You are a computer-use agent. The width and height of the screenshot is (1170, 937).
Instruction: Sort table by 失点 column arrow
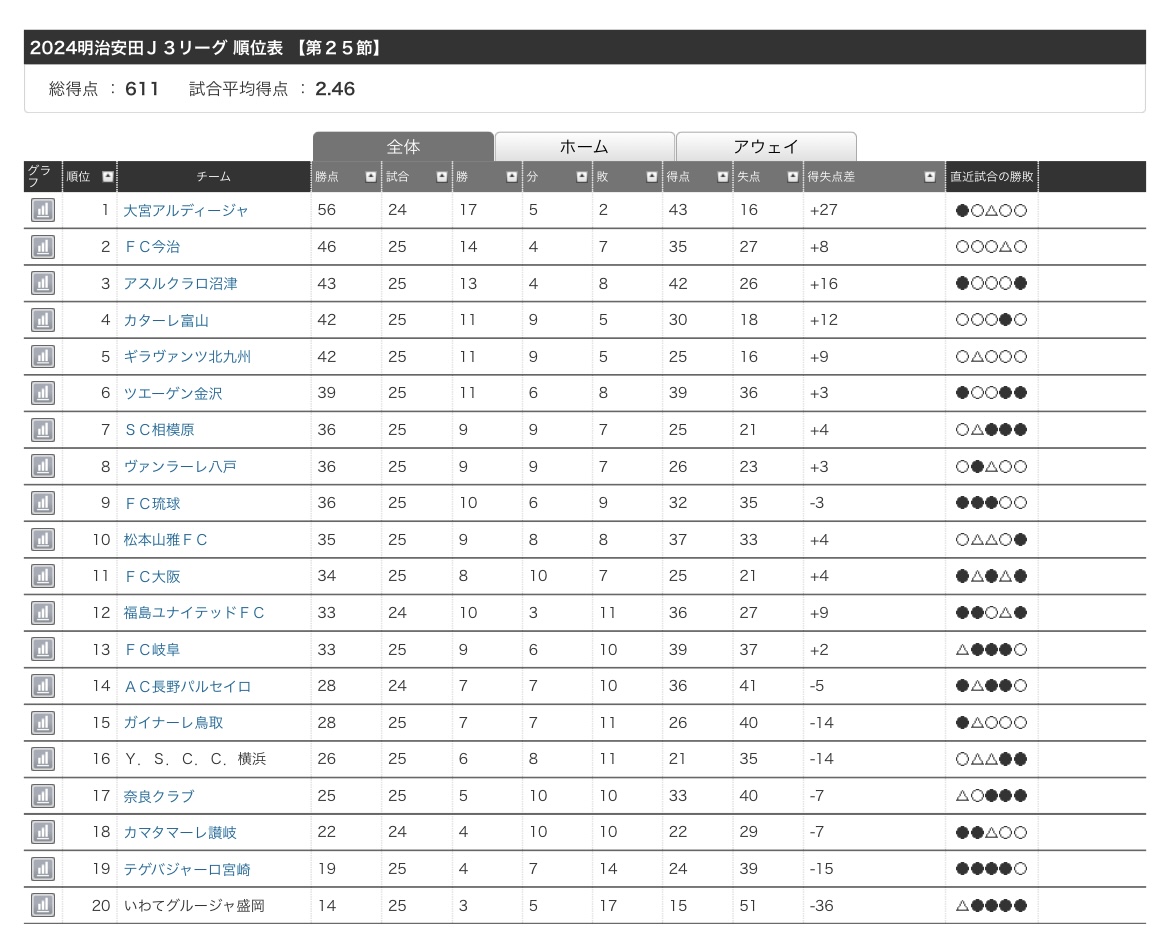click(792, 177)
